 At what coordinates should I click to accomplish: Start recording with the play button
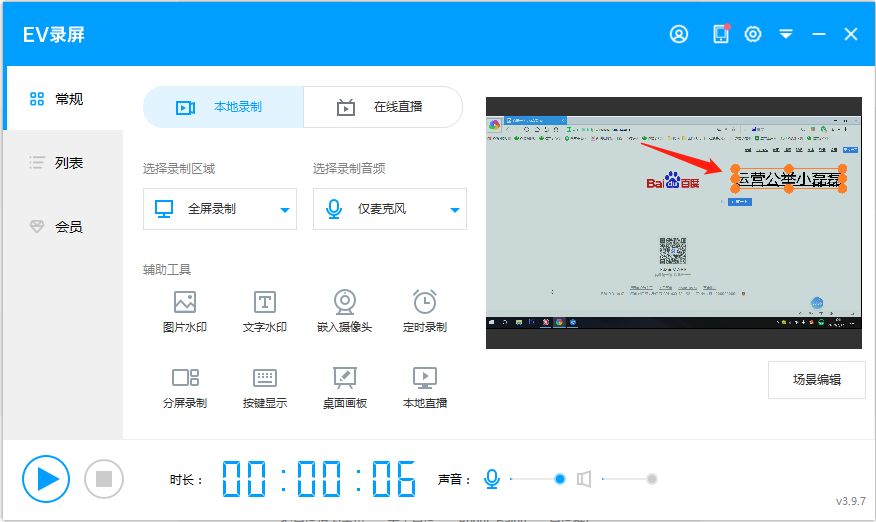[x=46, y=479]
